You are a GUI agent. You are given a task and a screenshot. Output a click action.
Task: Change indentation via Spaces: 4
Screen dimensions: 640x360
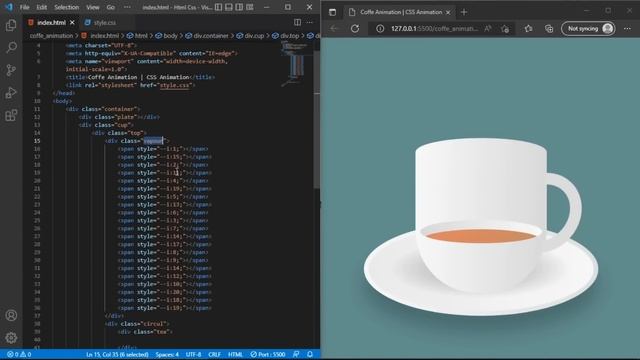tap(167, 354)
